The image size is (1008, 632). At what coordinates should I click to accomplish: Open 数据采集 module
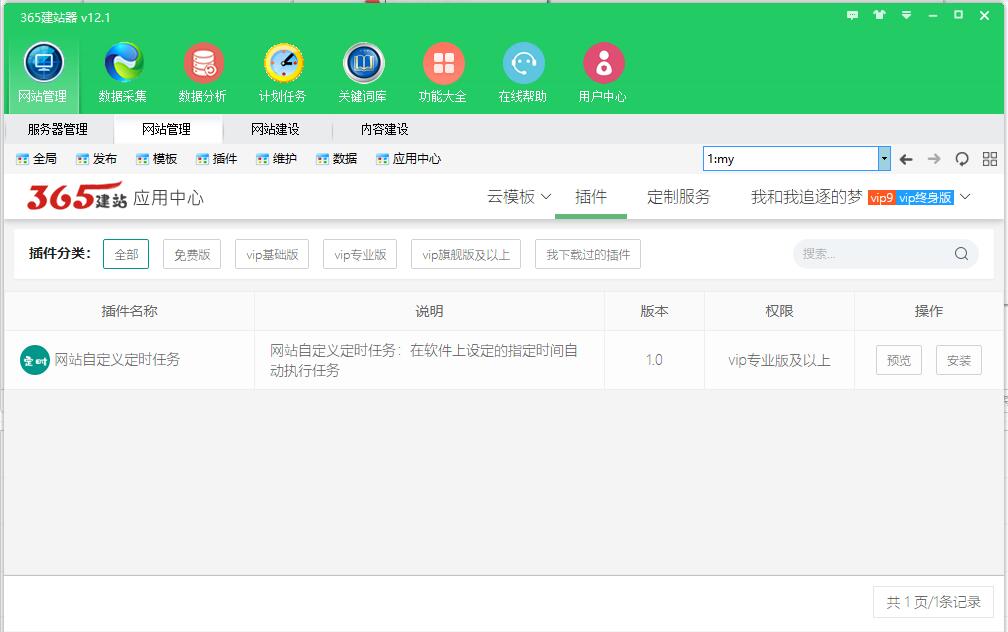click(123, 73)
